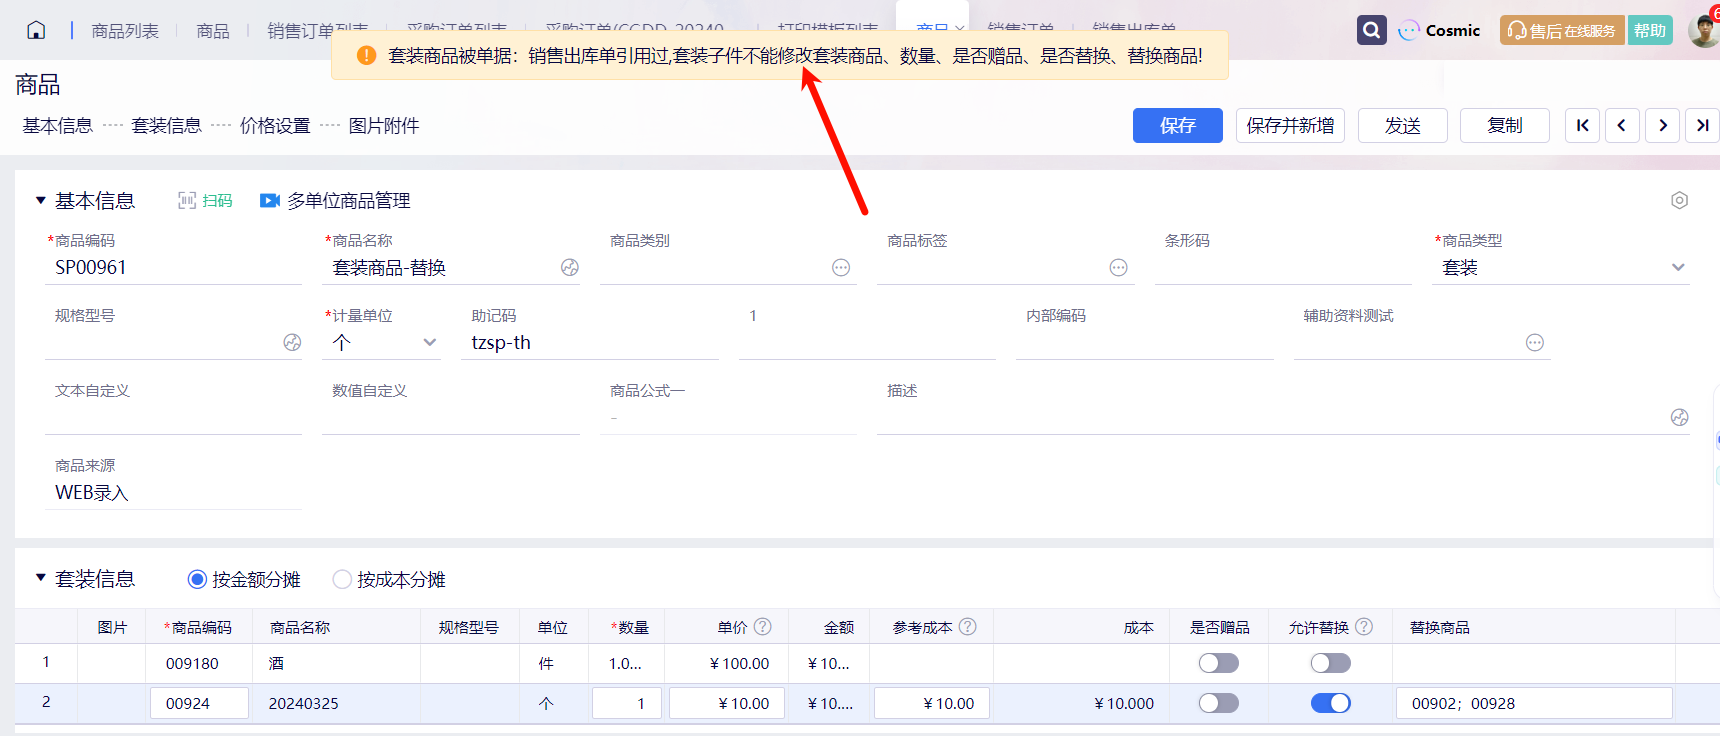Collapse the 套装信息 section
This screenshot has height=736, width=1720.
pyautogui.click(x=41, y=578)
